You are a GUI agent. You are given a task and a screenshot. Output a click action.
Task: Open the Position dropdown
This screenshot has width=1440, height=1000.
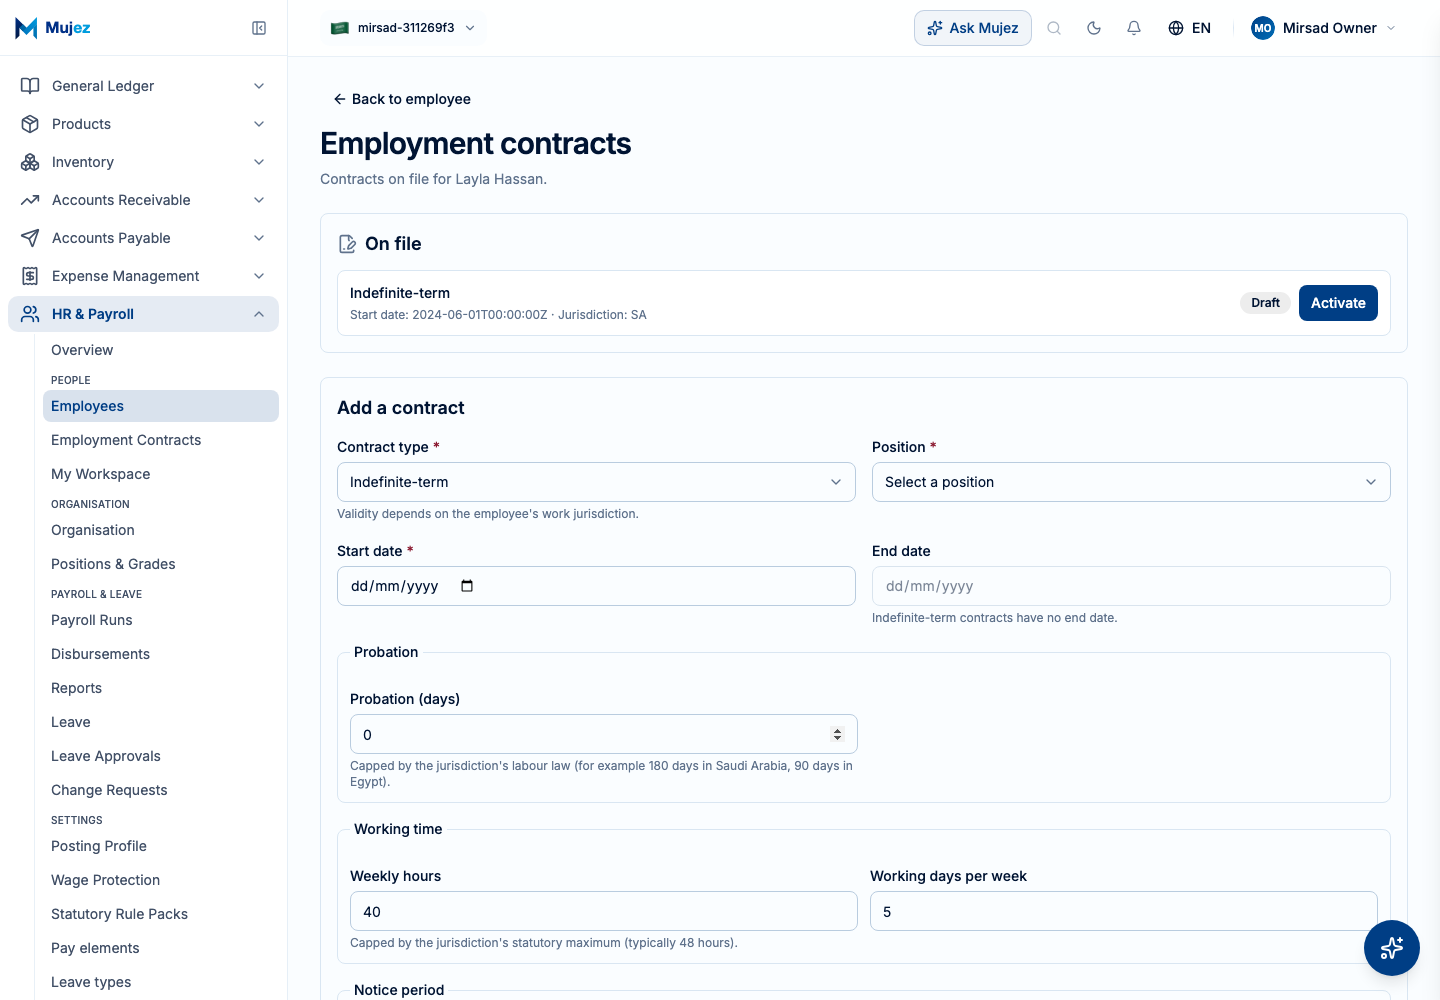point(1131,482)
